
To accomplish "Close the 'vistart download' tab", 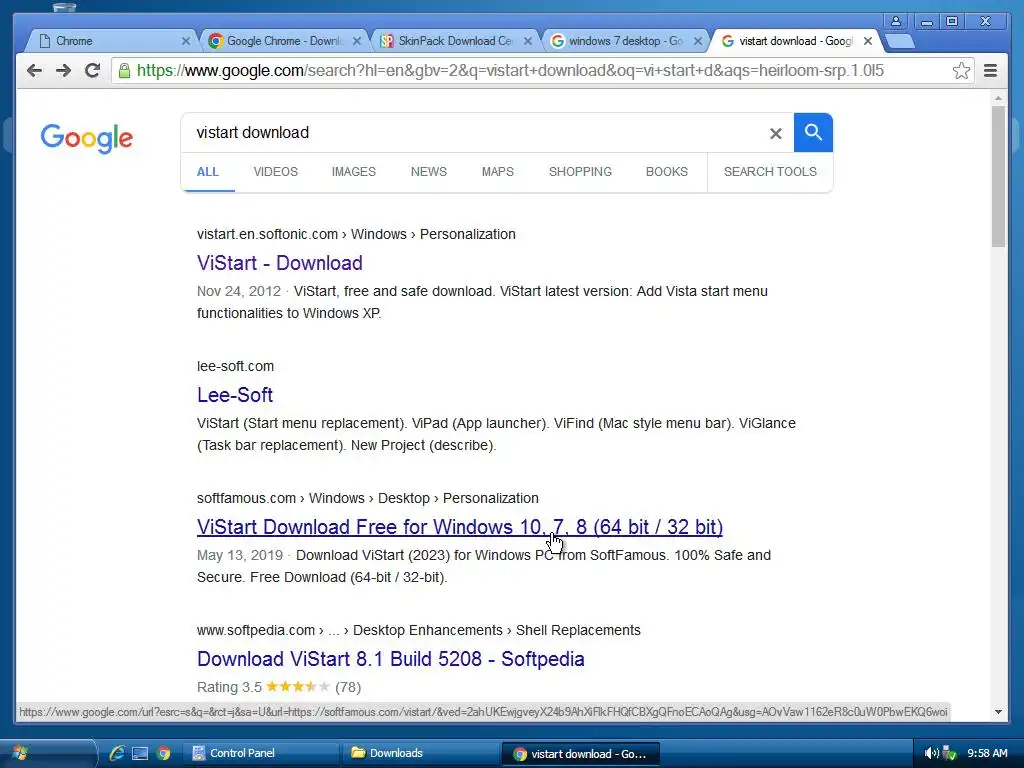I will pyautogui.click(x=868, y=41).
